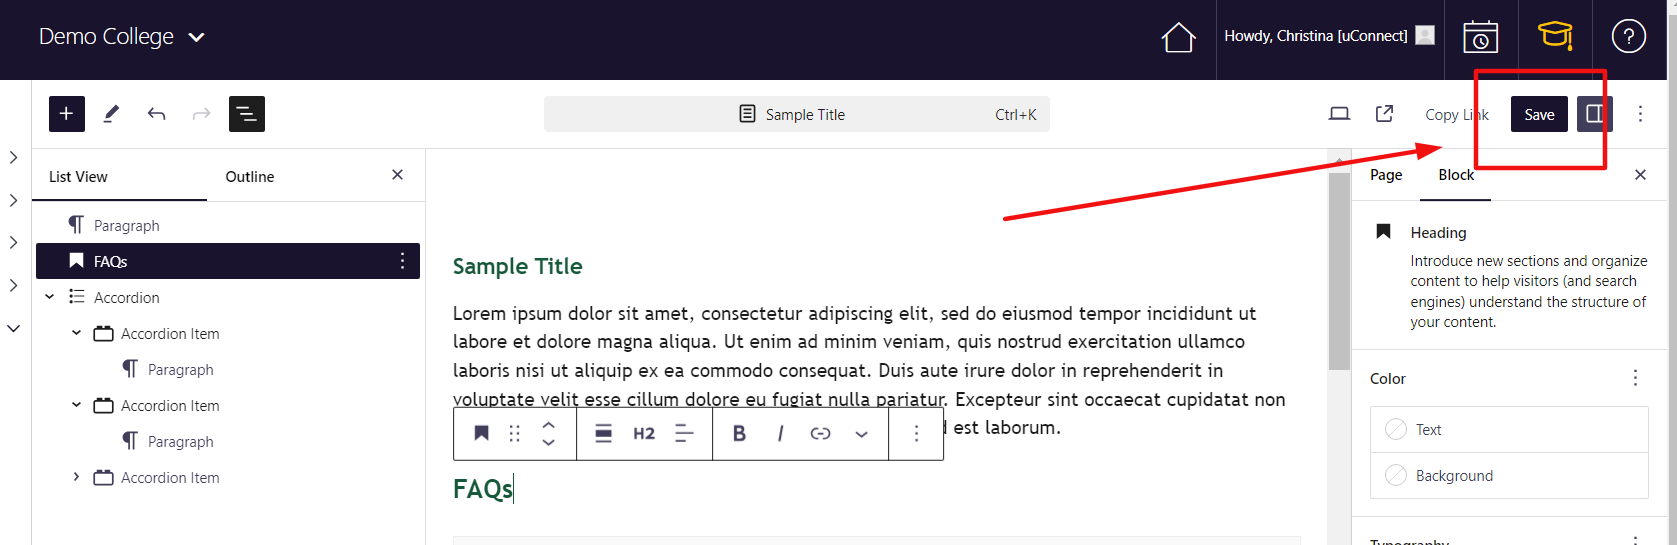
Task: Select the Text color swatch
Action: [1396, 429]
